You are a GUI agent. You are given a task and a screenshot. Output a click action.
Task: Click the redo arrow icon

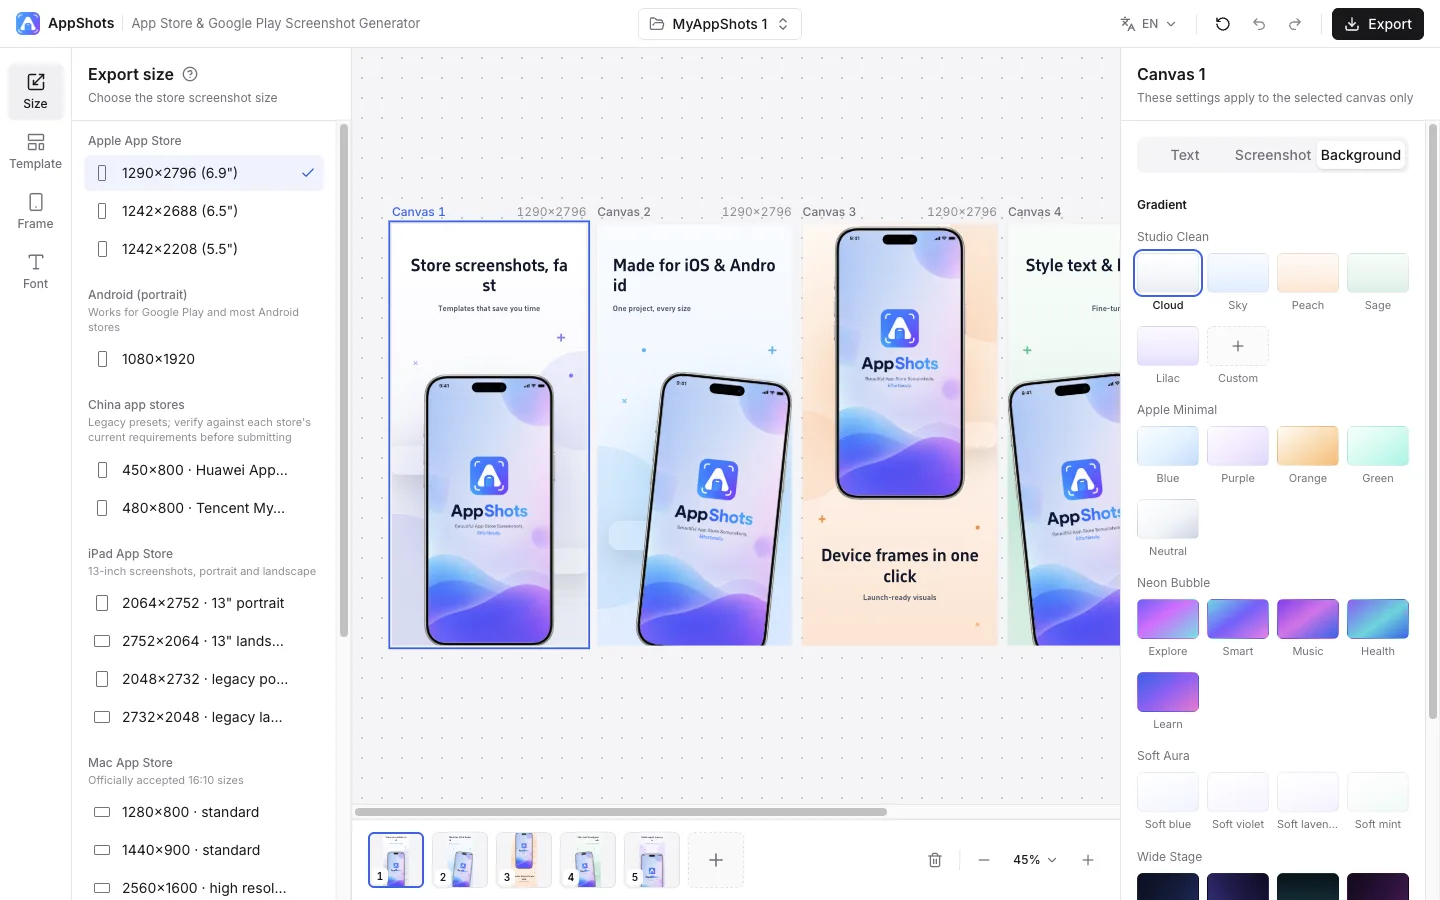(1295, 24)
